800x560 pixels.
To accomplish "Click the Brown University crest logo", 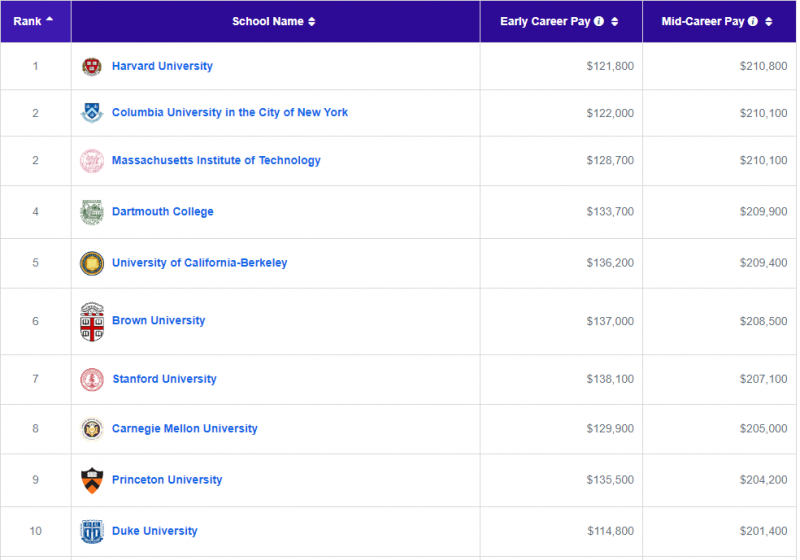I will 92,322.
